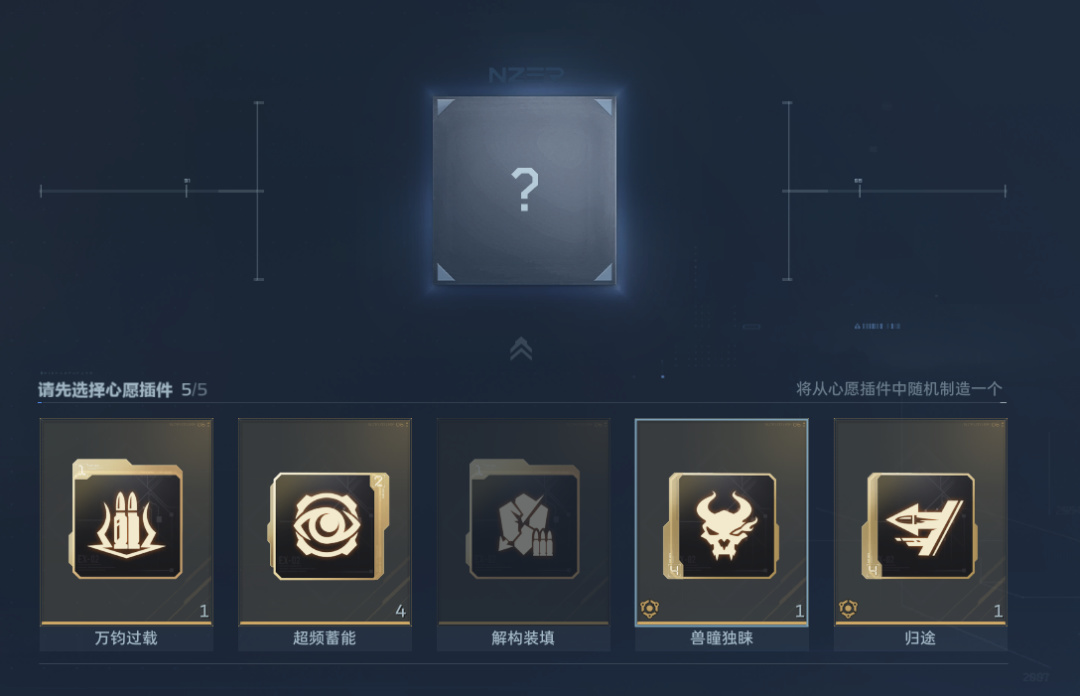Click the 5/5 wish plugin counter
This screenshot has height=696, width=1080.
[194, 390]
